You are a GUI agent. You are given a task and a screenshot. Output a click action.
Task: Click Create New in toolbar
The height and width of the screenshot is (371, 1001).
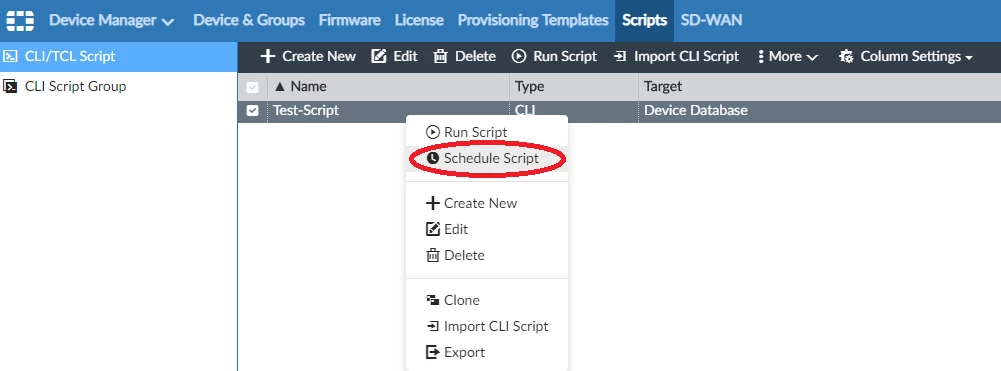point(308,56)
